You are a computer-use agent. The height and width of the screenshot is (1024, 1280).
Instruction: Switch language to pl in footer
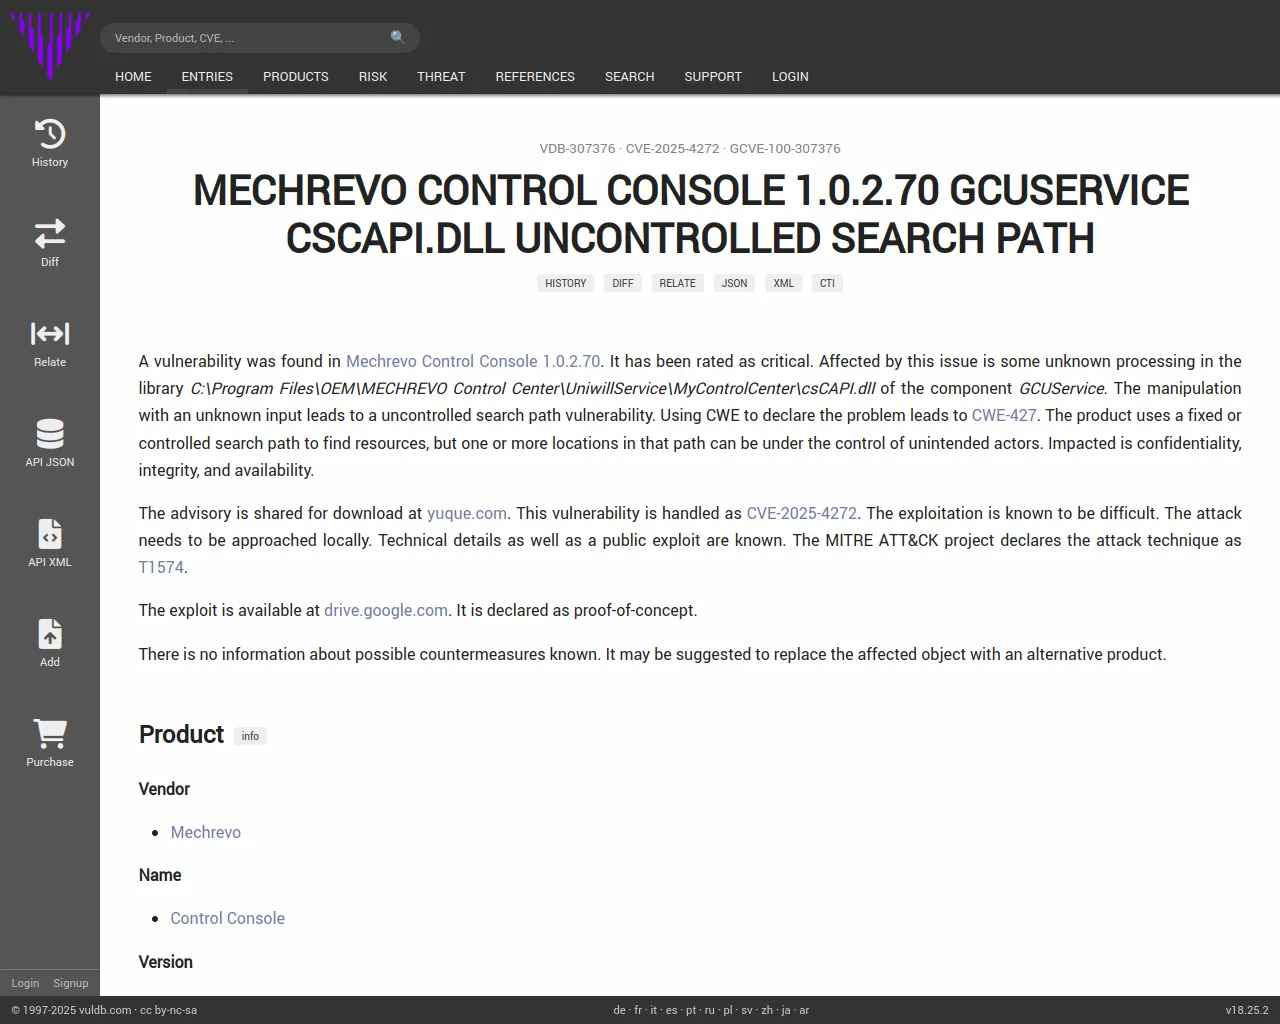coord(728,1010)
